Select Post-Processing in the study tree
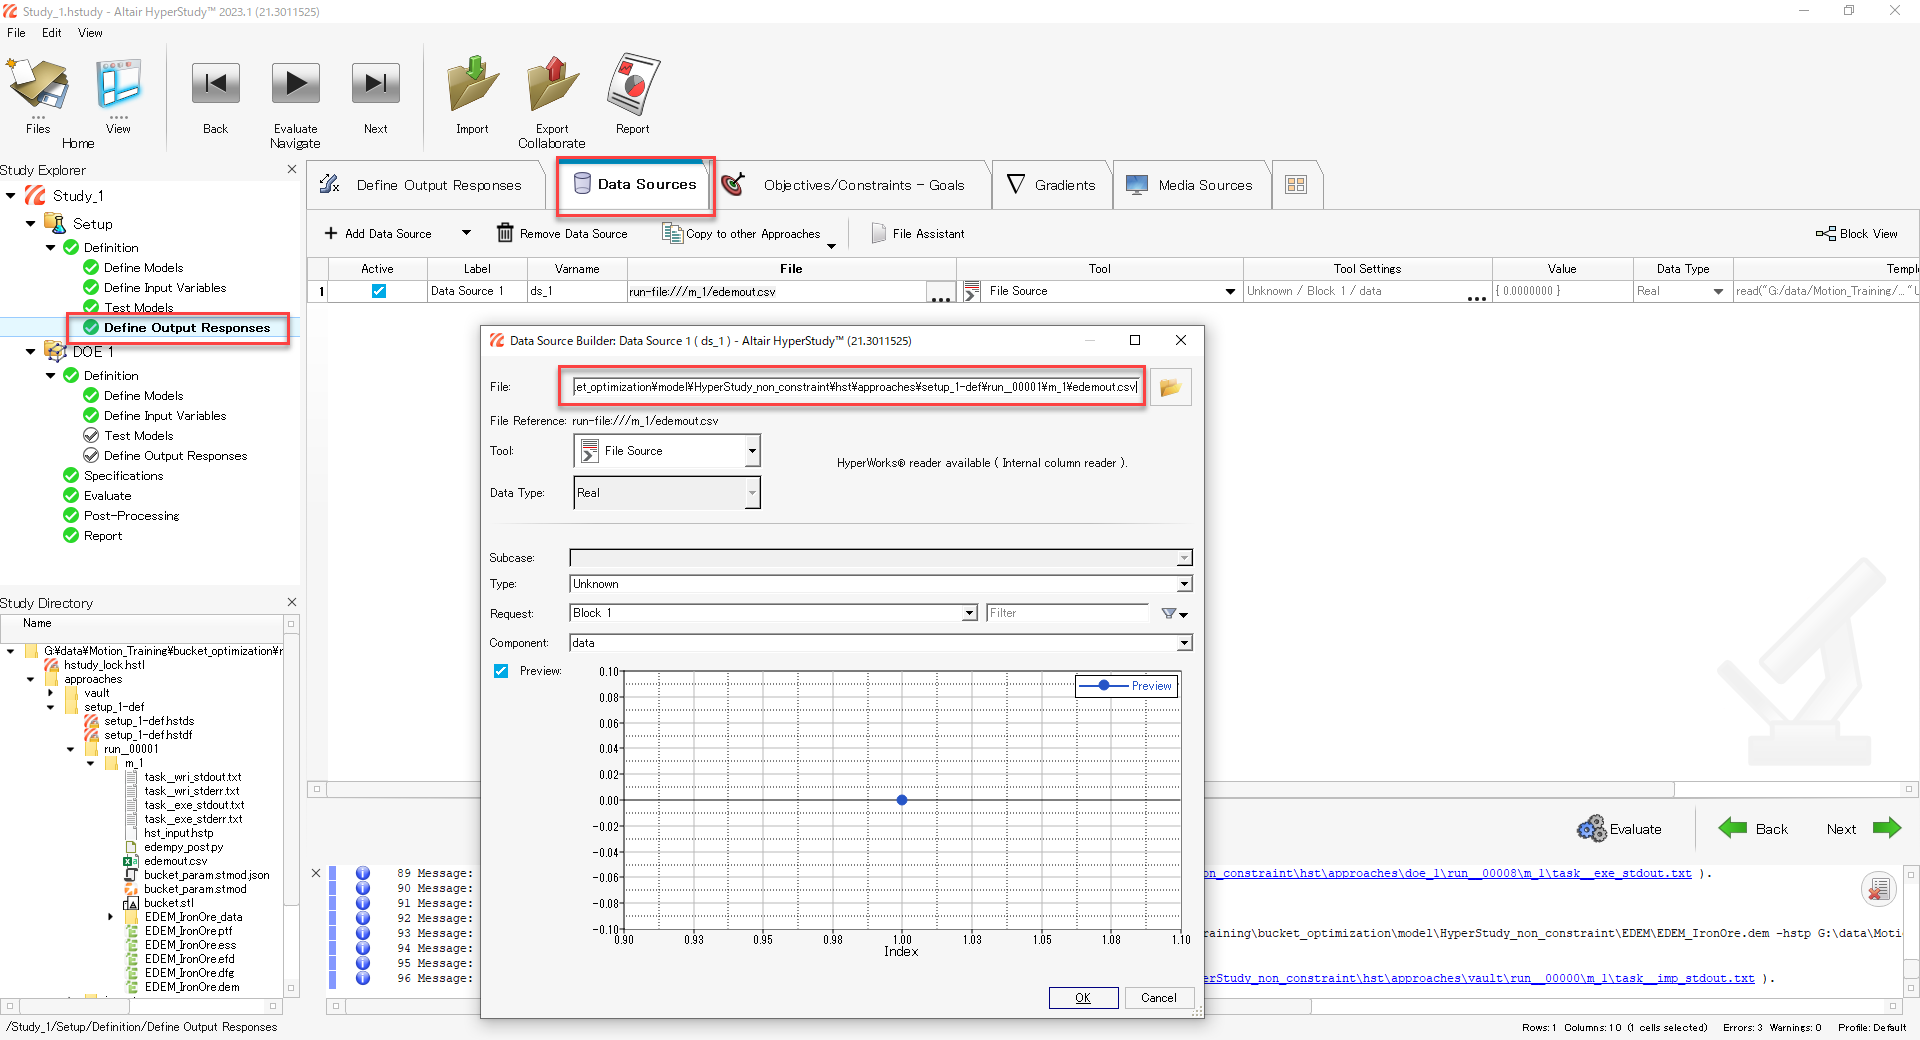 pyautogui.click(x=131, y=516)
